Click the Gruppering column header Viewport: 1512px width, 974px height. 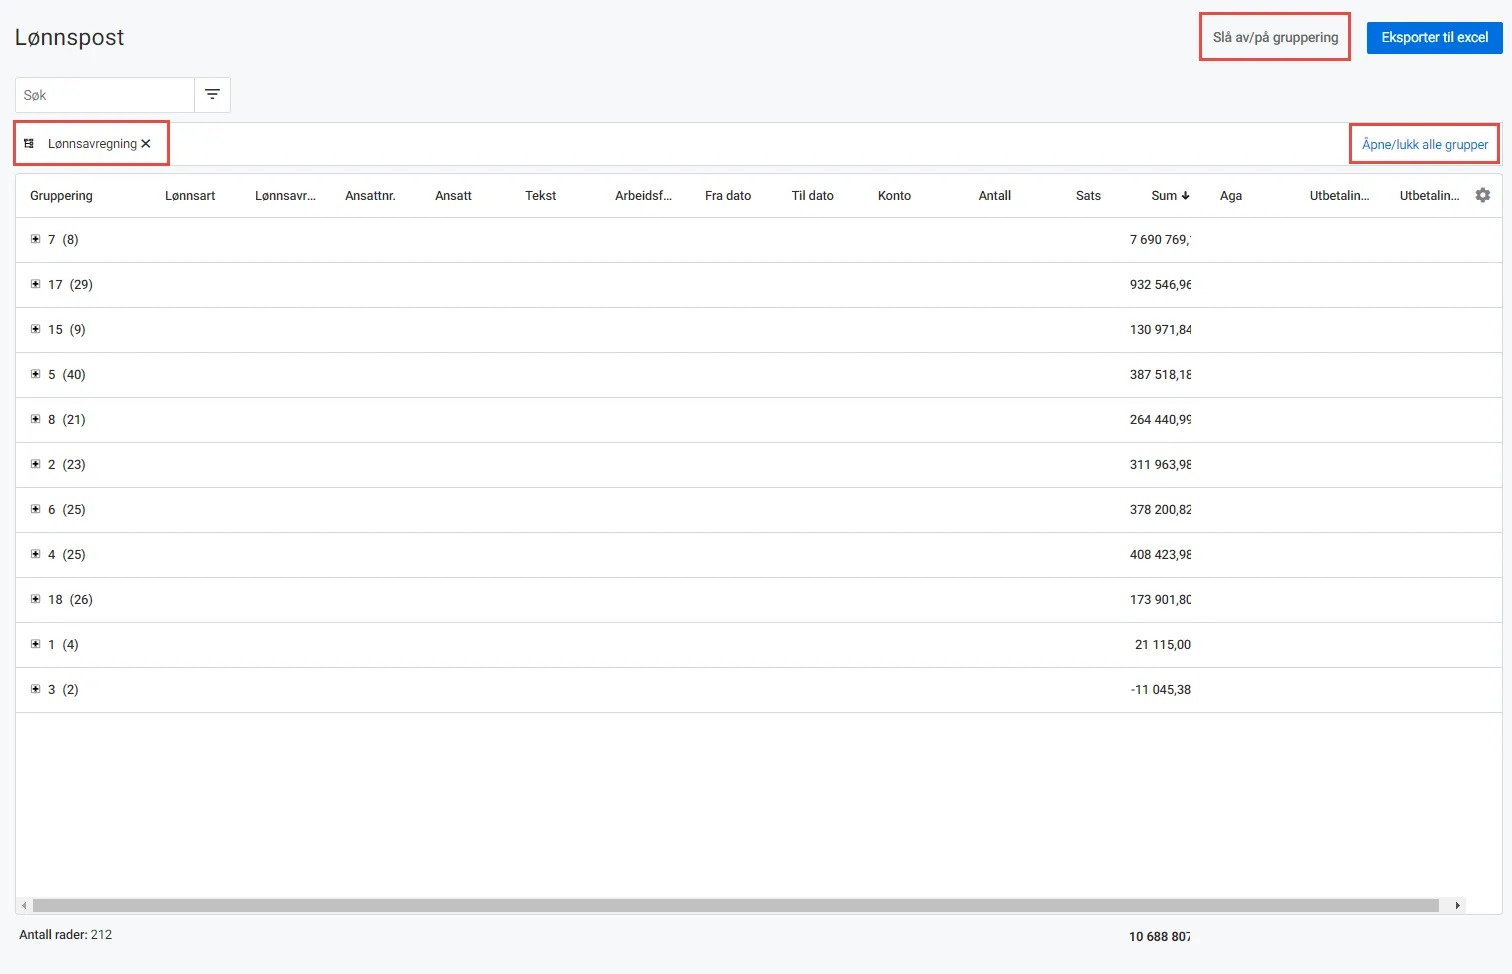(x=61, y=196)
